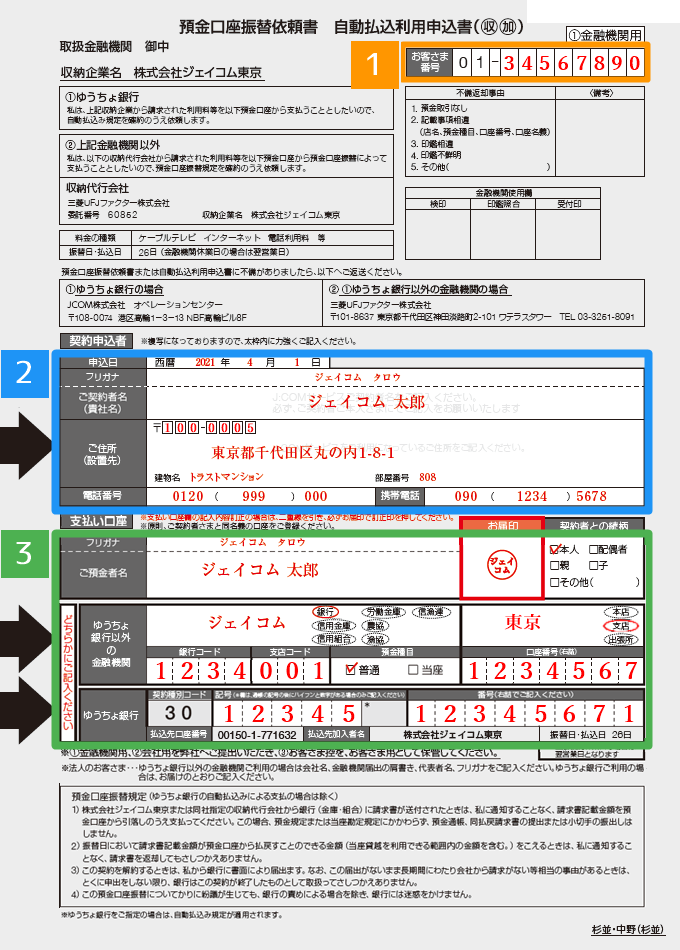
Task: Choose the 漁協 institution type
Action: [x=375, y=639]
